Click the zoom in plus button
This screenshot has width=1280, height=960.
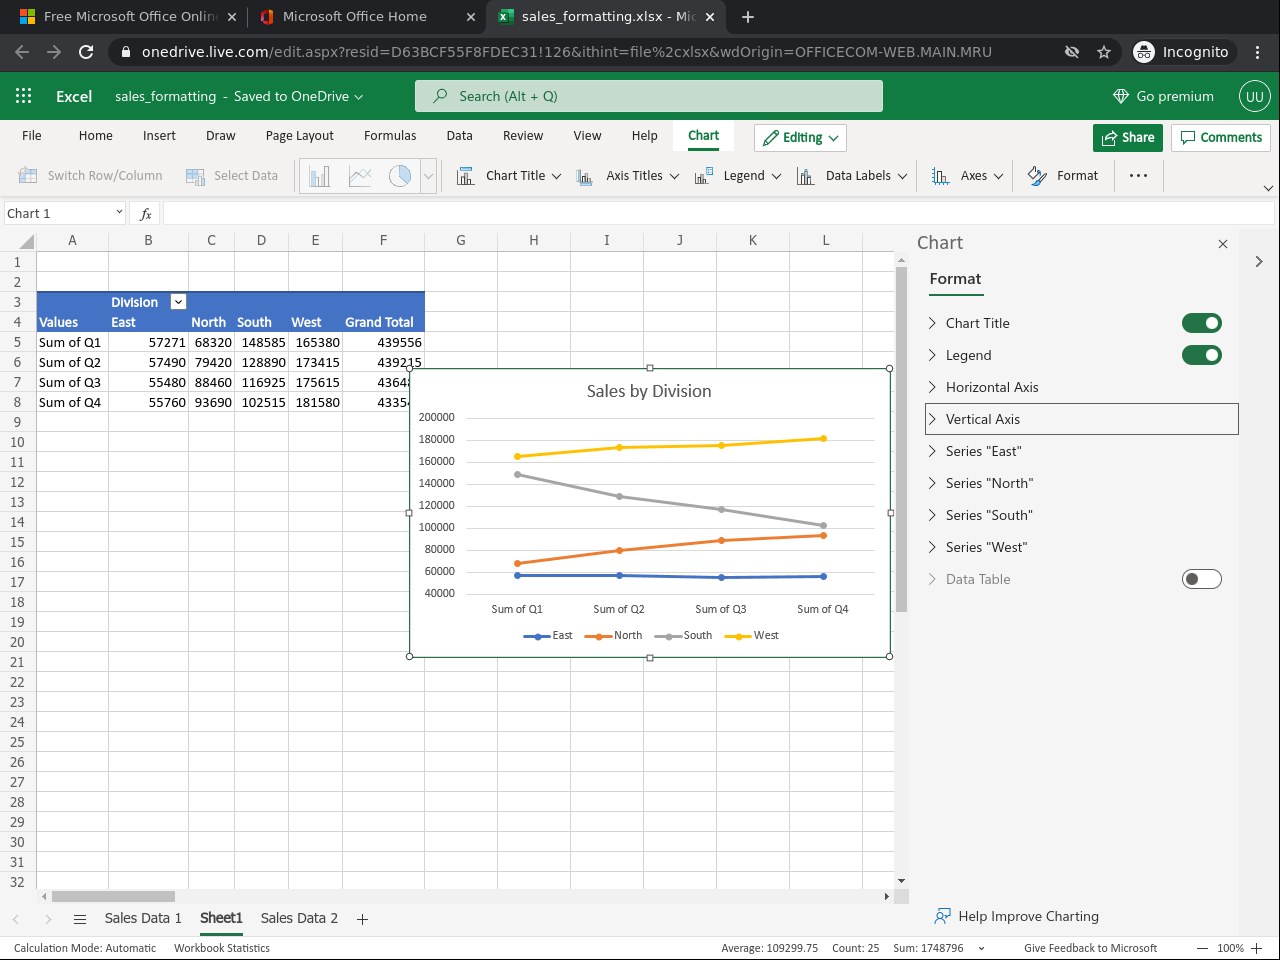[x=1257, y=948]
